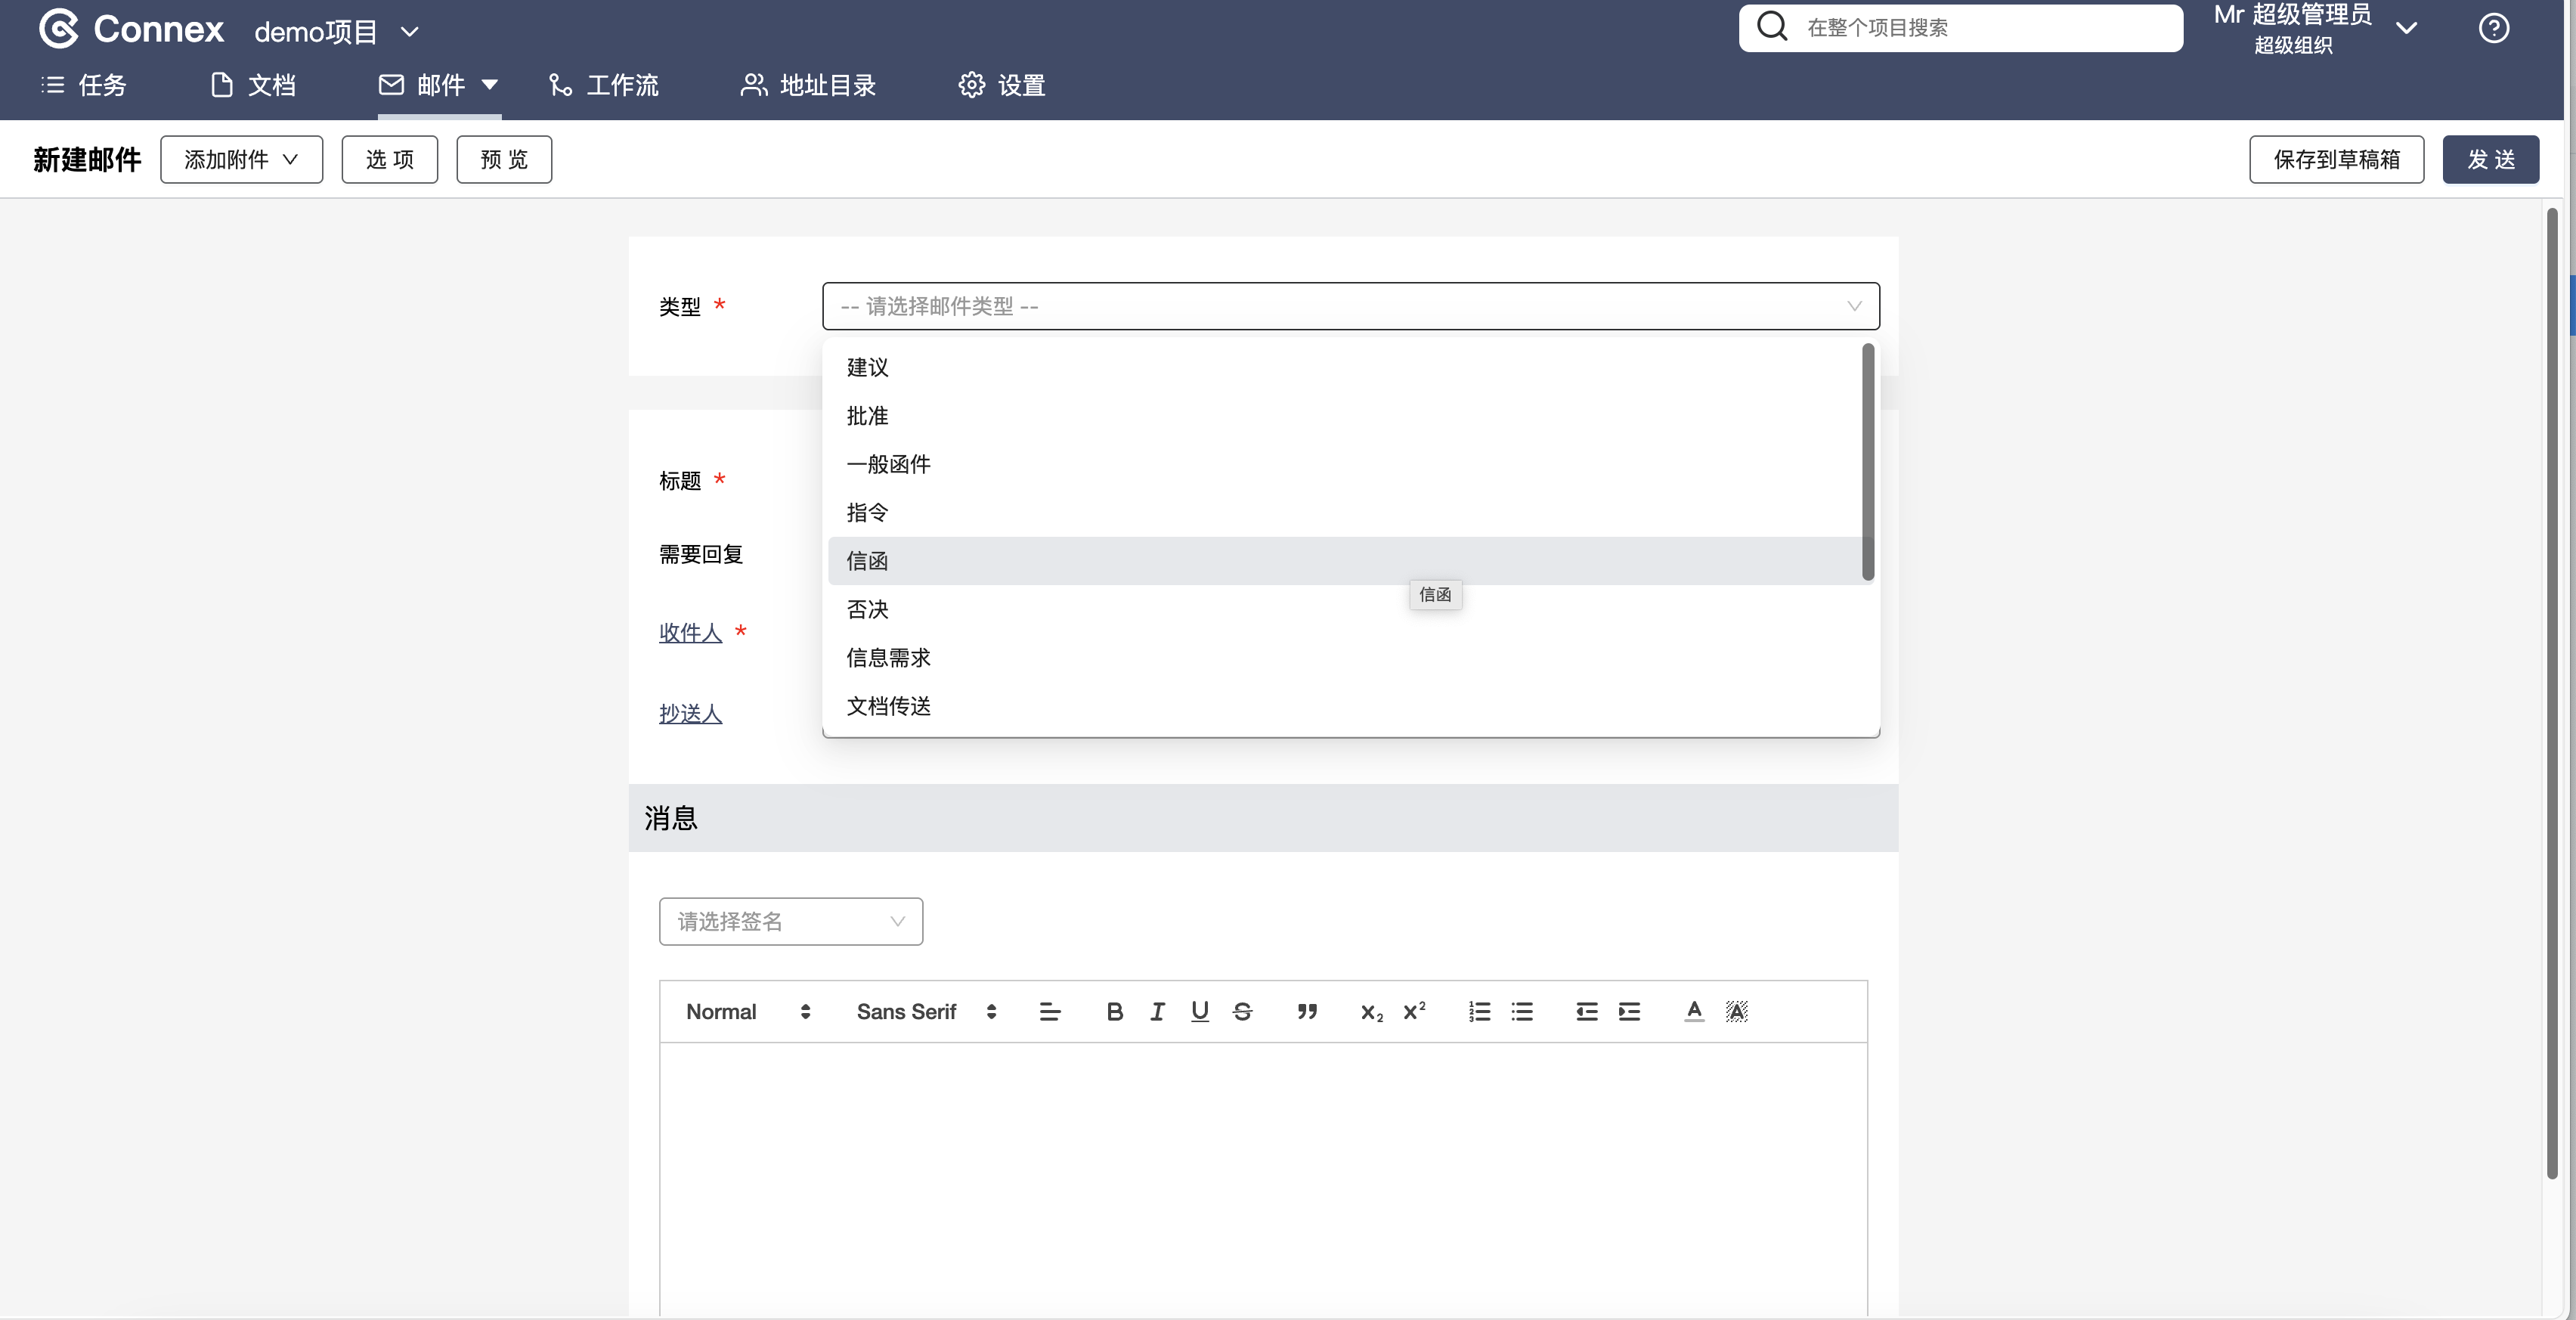
Task: Apply strikethrough formatting
Action: [x=1242, y=1012]
